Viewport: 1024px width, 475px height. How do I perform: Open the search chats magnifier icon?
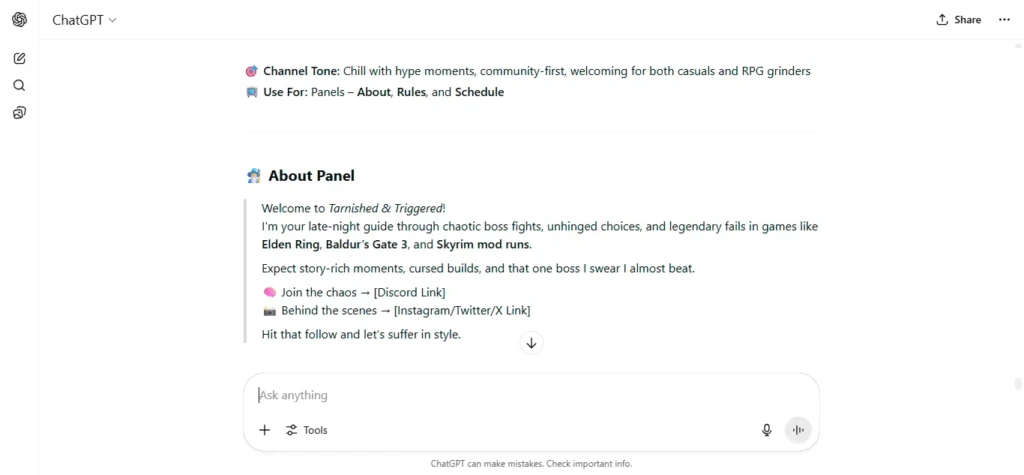pyautogui.click(x=20, y=86)
